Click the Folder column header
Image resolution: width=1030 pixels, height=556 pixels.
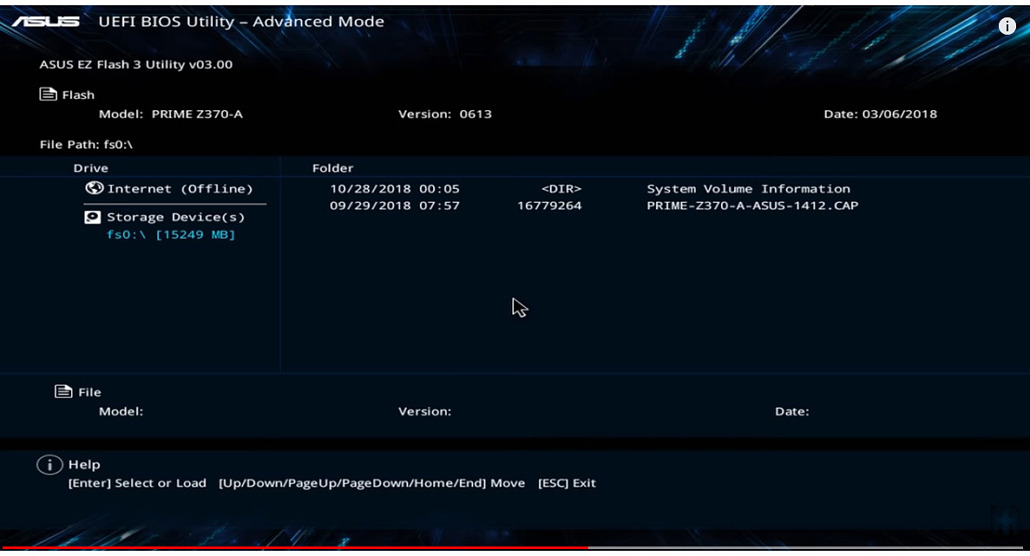click(332, 168)
